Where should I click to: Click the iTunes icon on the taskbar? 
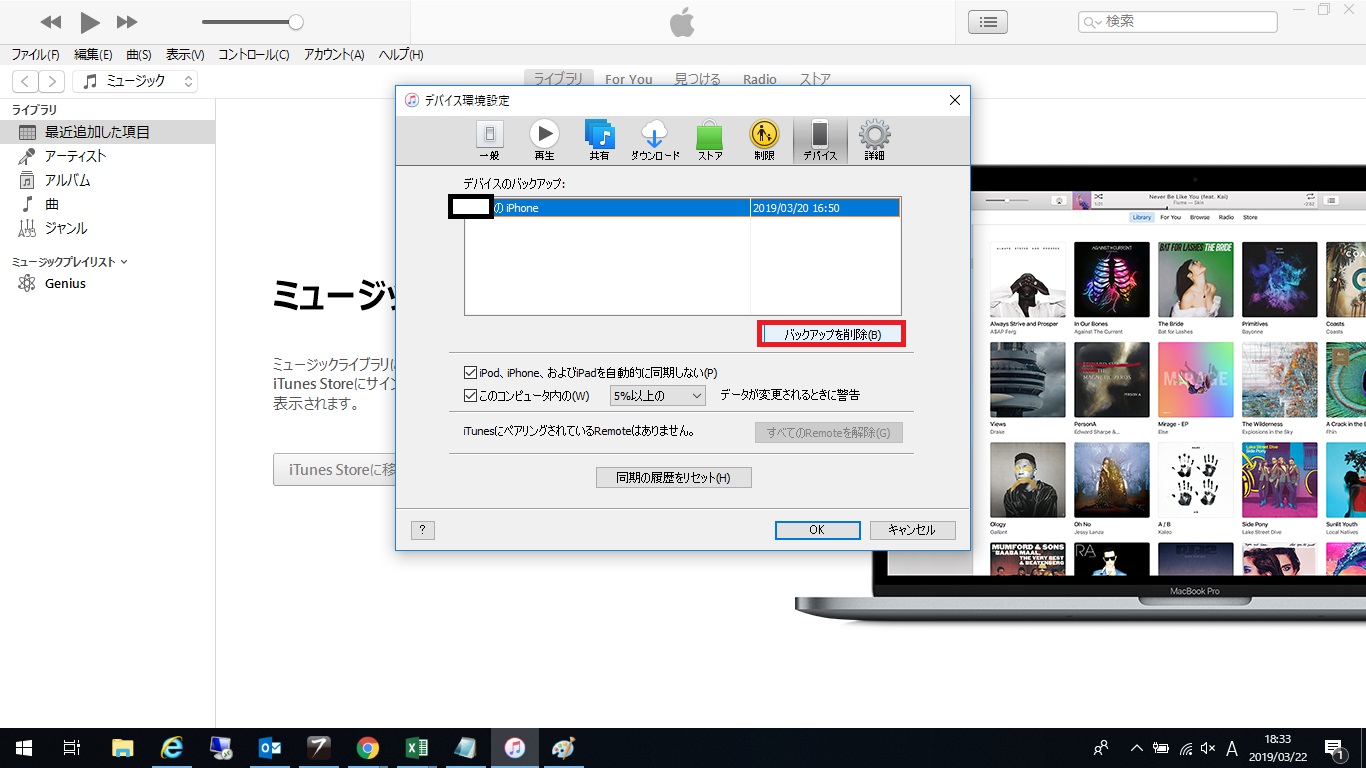tap(515, 748)
